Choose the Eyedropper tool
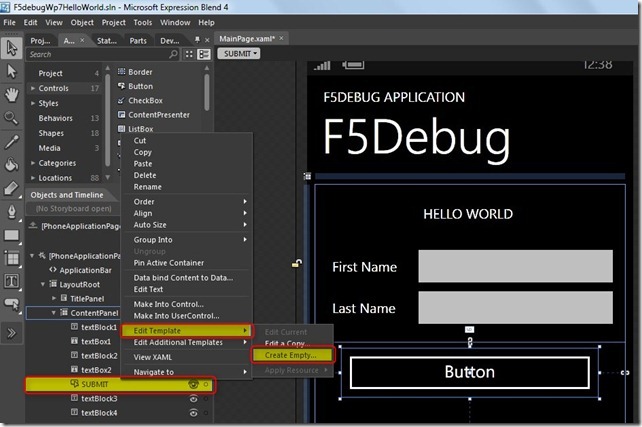This screenshot has height=427, width=642. (13, 142)
